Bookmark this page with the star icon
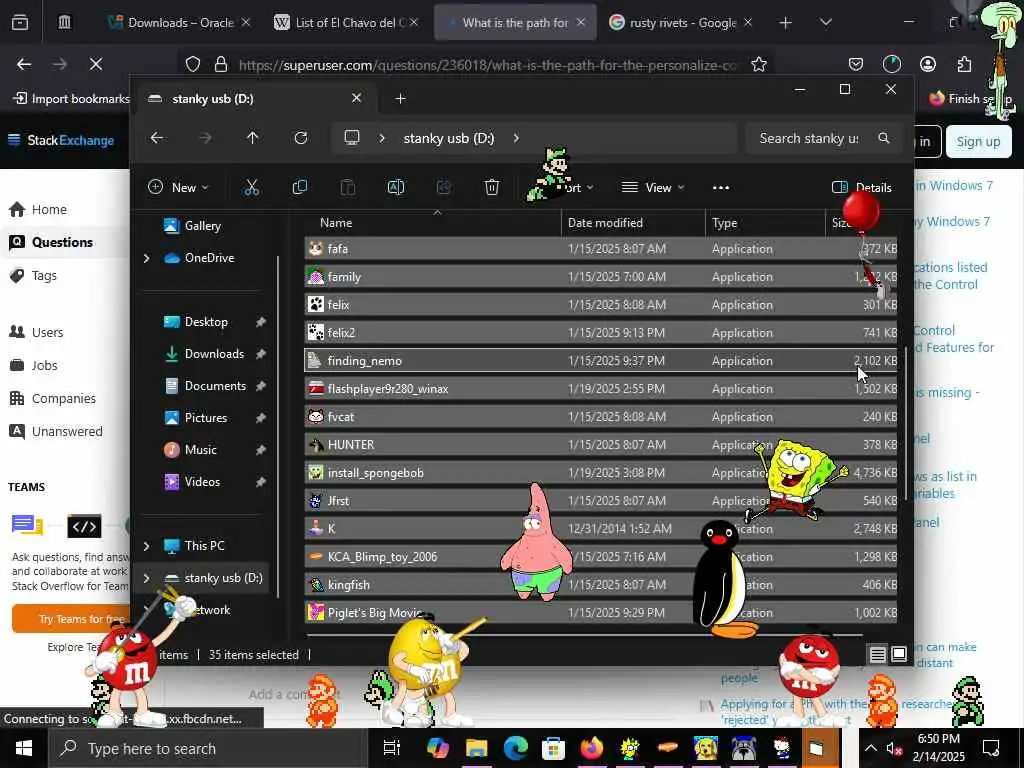The image size is (1024, 768). [x=759, y=64]
